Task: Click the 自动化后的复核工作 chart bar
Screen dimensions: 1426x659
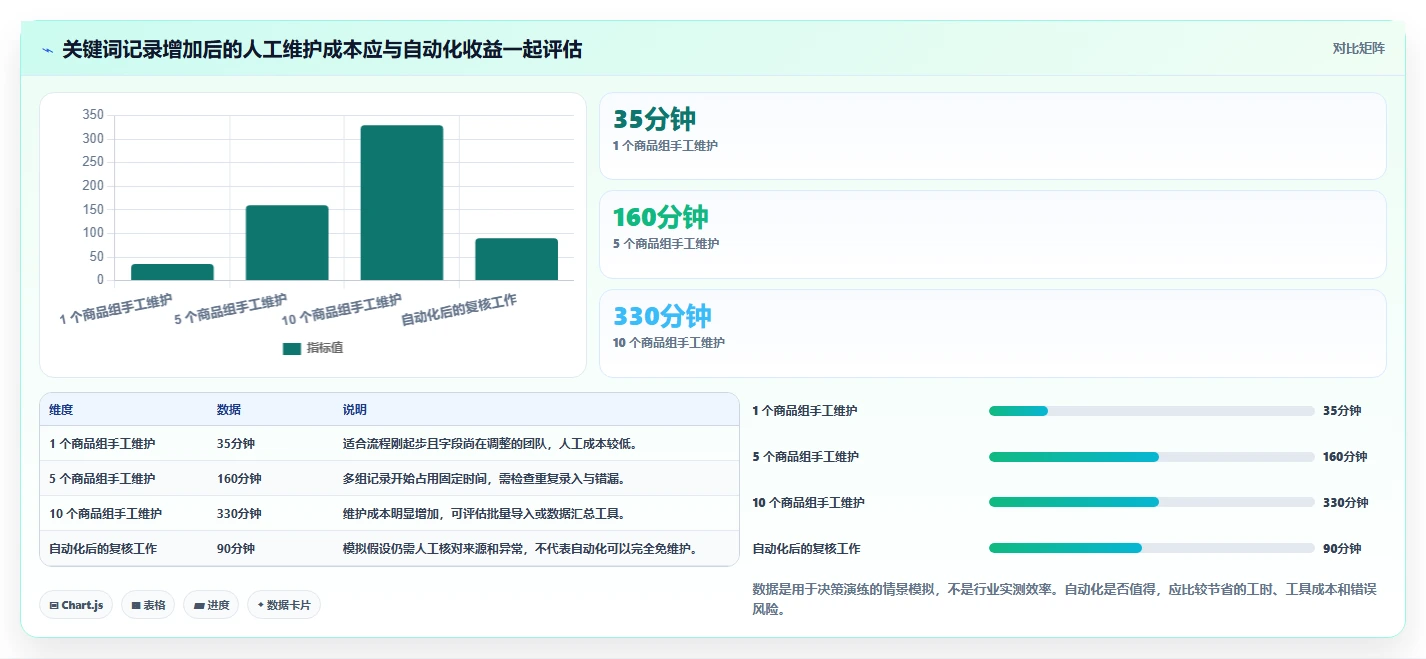Action: coord(516,259)
